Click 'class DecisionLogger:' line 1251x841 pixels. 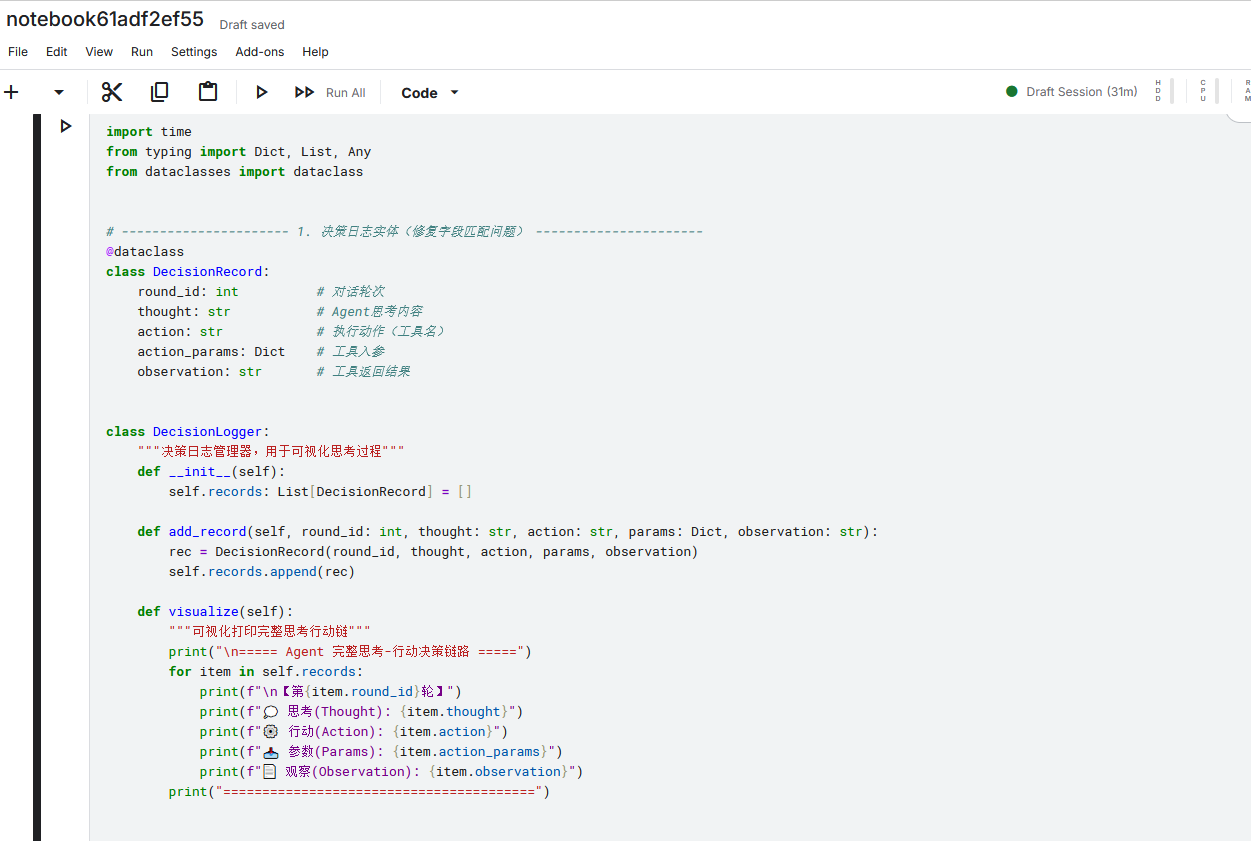(188, 431)
